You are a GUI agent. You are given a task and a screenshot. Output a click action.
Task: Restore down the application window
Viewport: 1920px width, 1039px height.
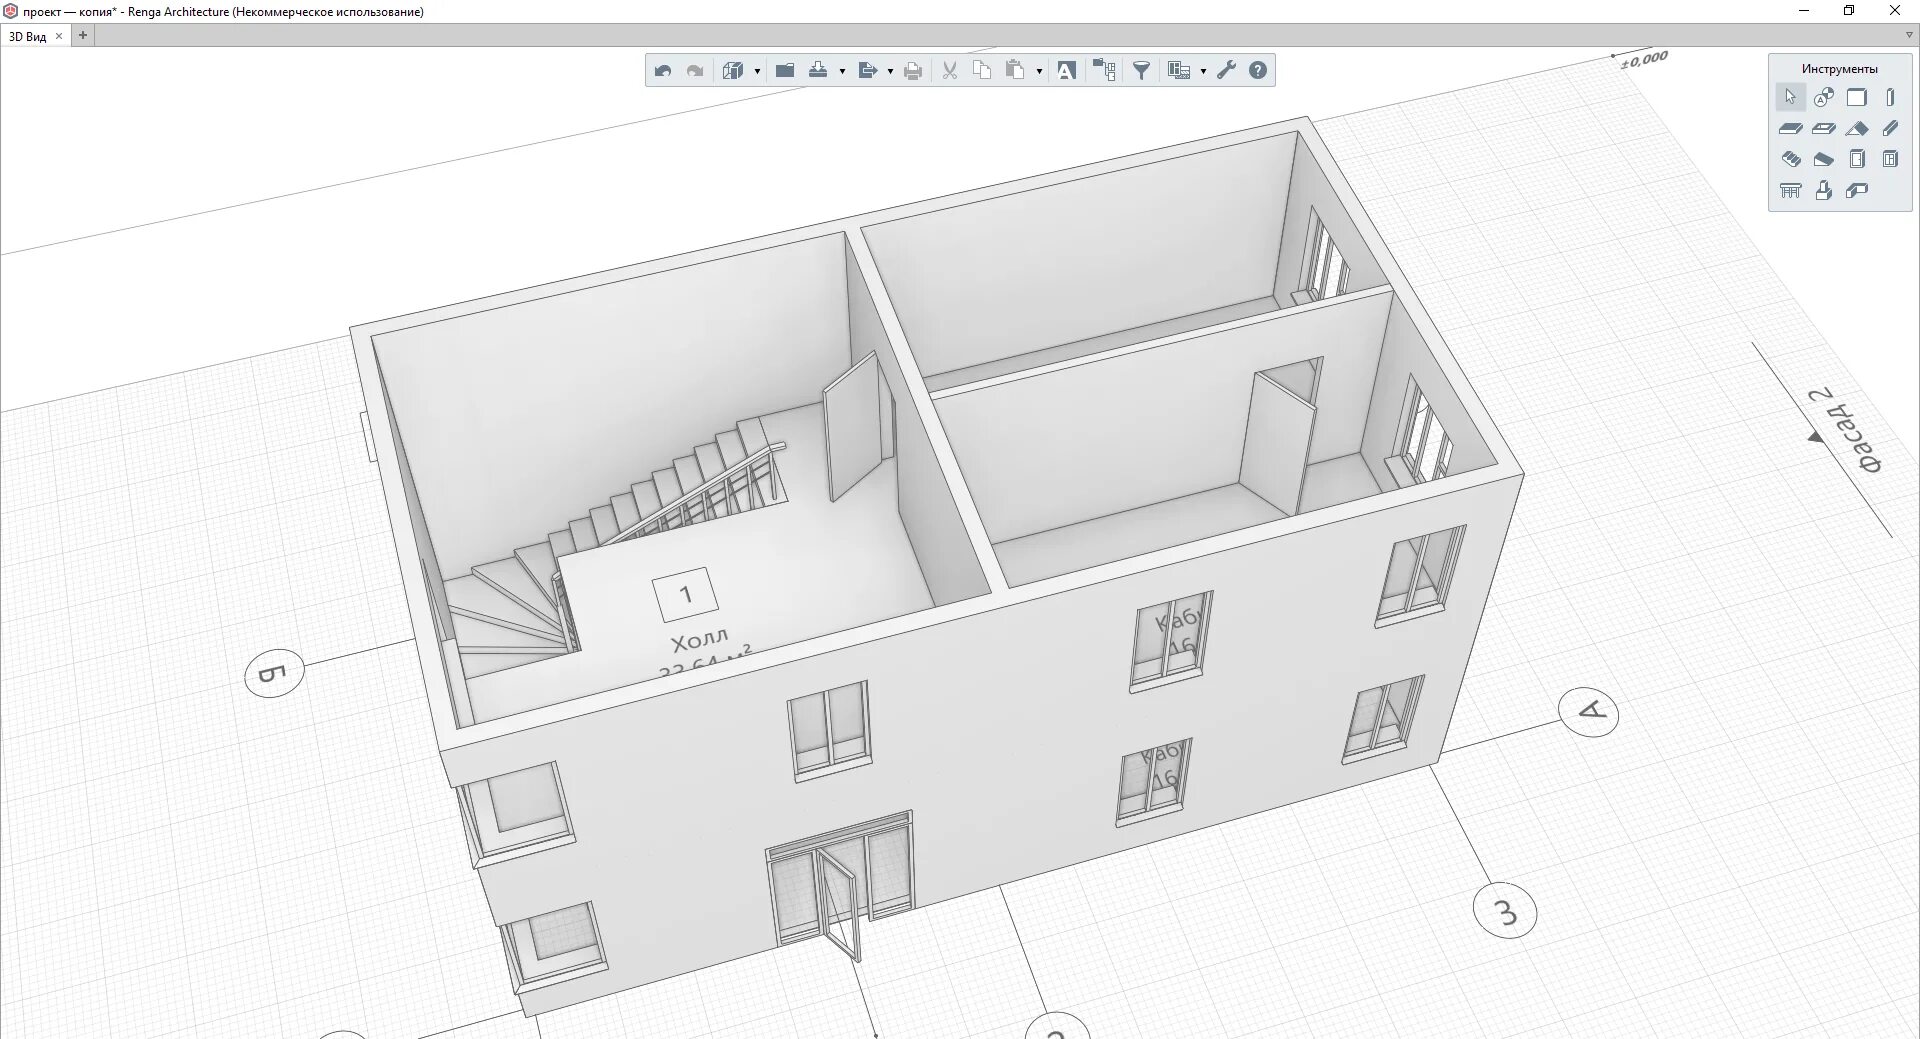[1849, 11]
